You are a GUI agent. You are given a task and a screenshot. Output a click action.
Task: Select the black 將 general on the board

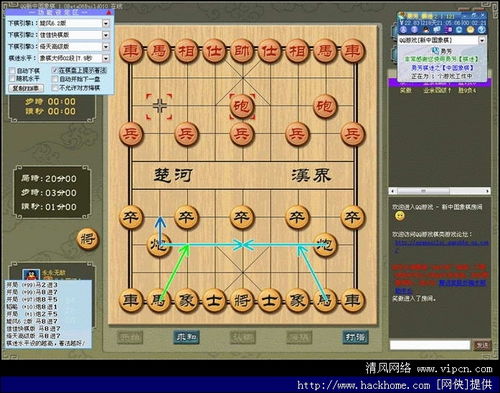242,300
